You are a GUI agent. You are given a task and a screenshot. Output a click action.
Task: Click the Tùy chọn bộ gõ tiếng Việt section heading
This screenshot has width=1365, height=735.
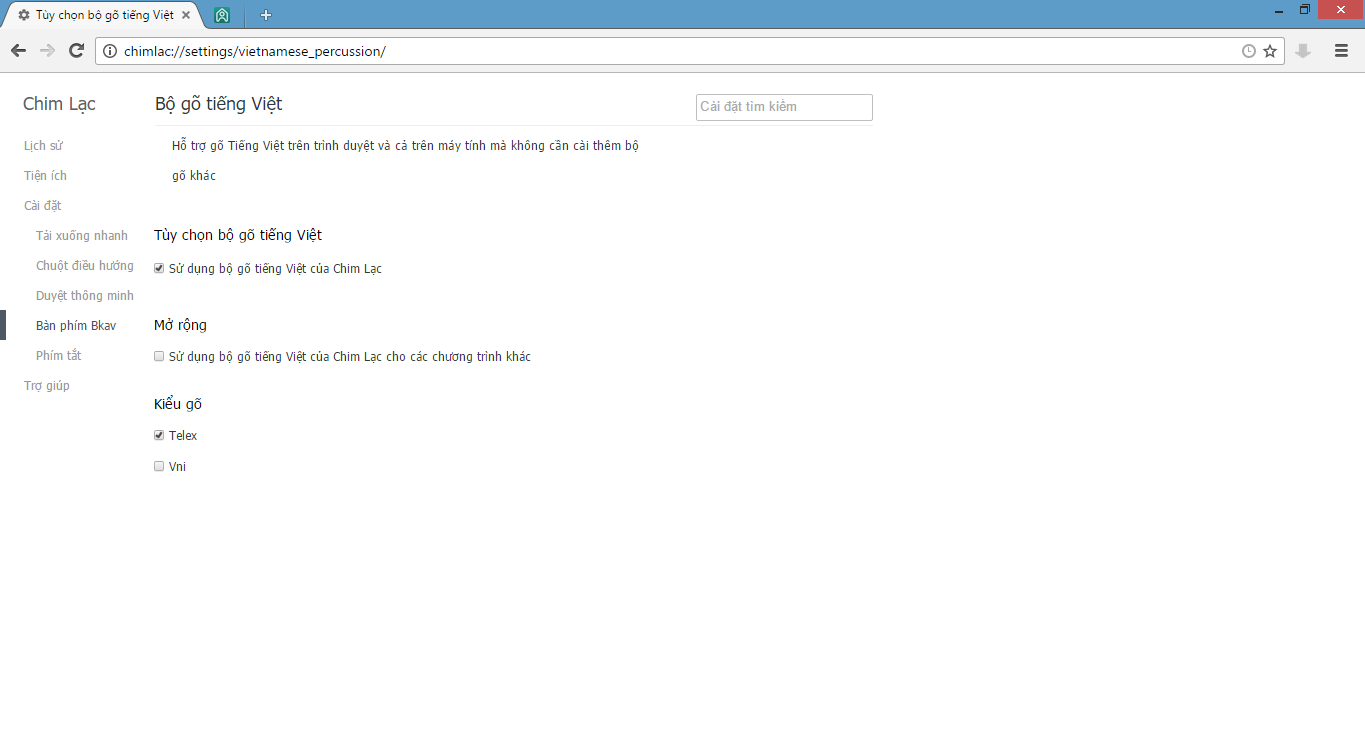coord(238,236)
